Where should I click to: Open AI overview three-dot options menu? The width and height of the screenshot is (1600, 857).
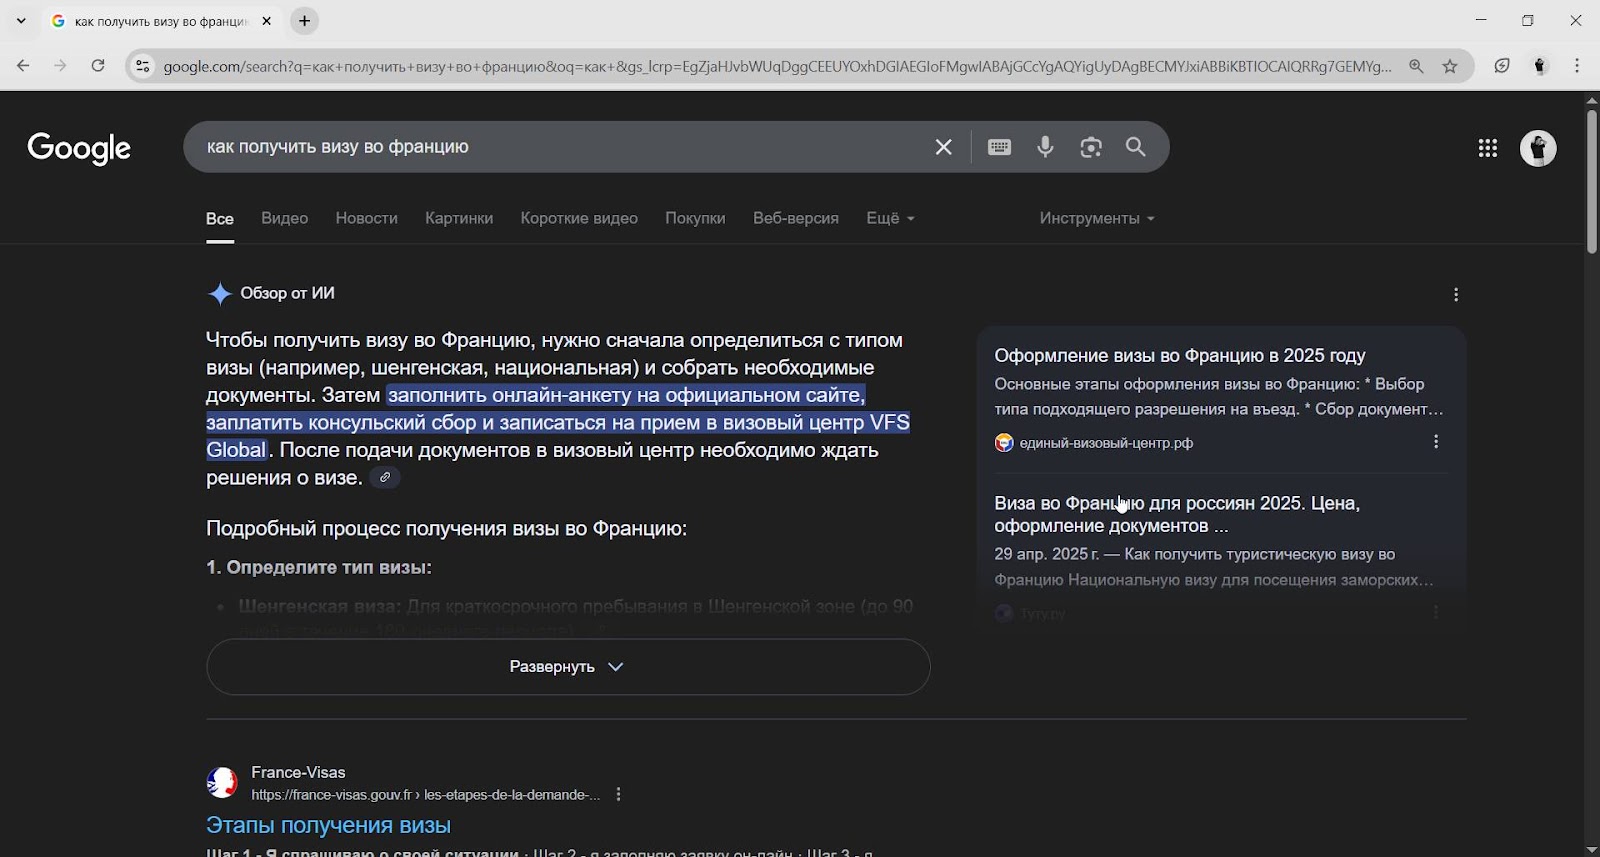pyautogui.click(x=1456, y=294)
